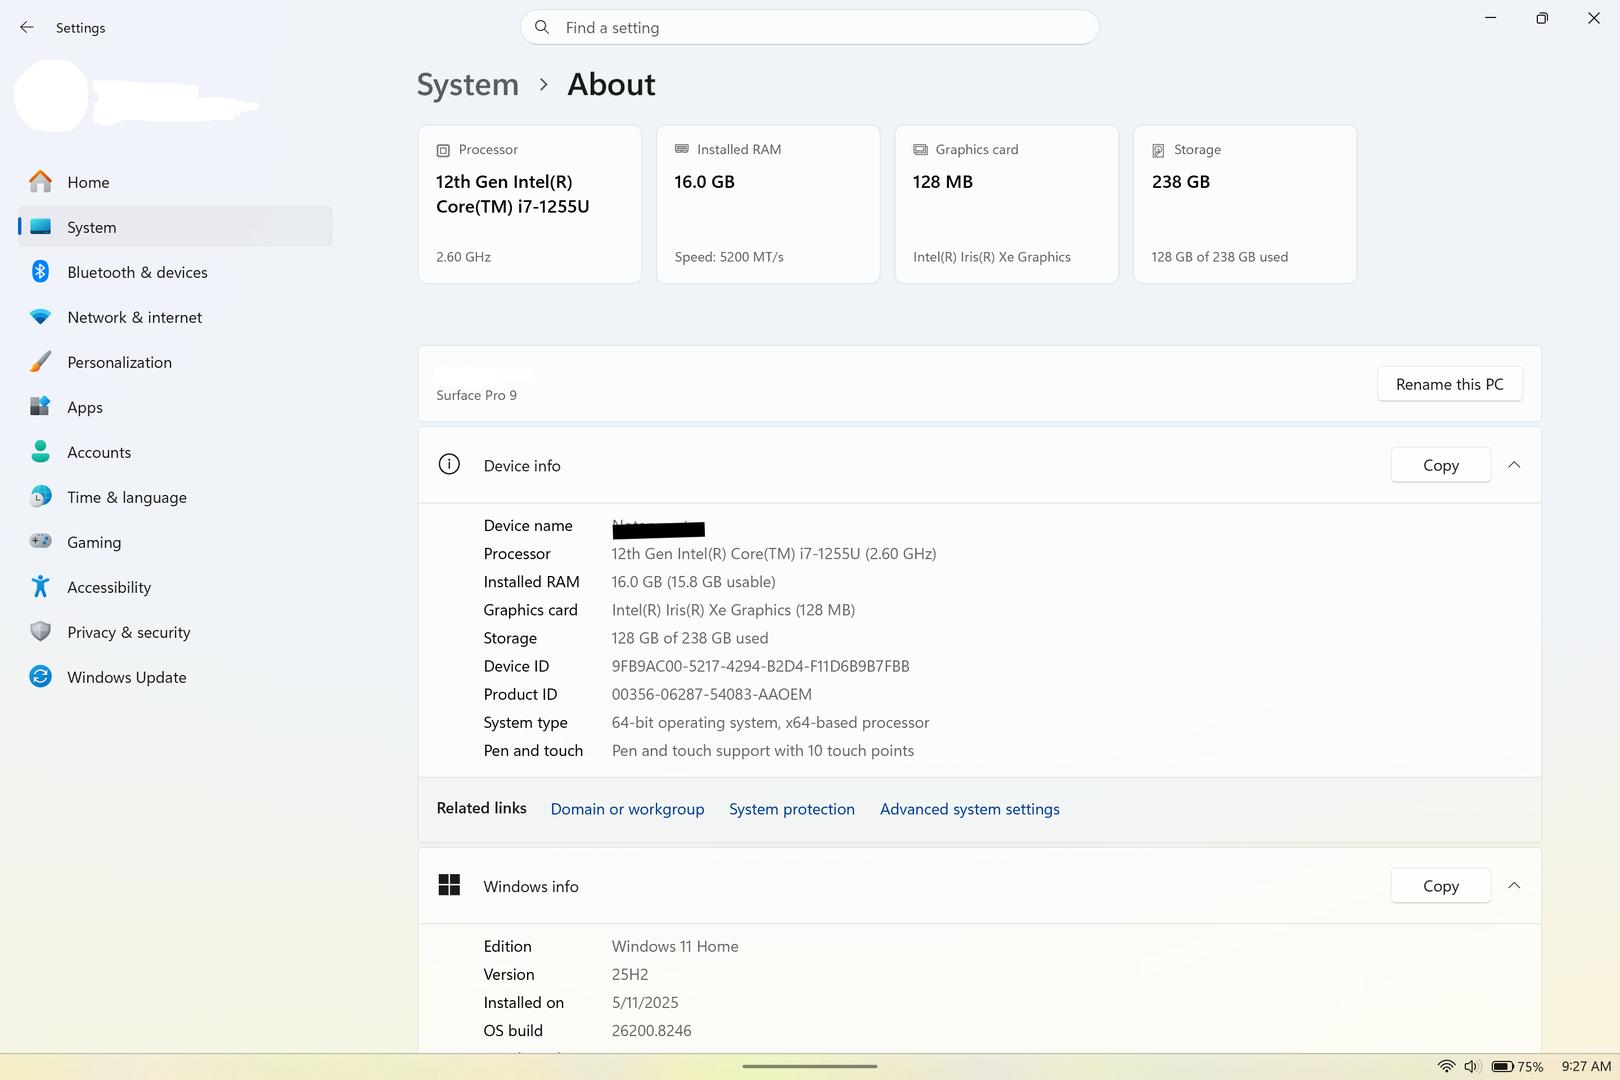Image resolution: width=1620 pixels, height=1080 pixels.
Task: Click the back arrow in Settings
Action: pos(27,28)
